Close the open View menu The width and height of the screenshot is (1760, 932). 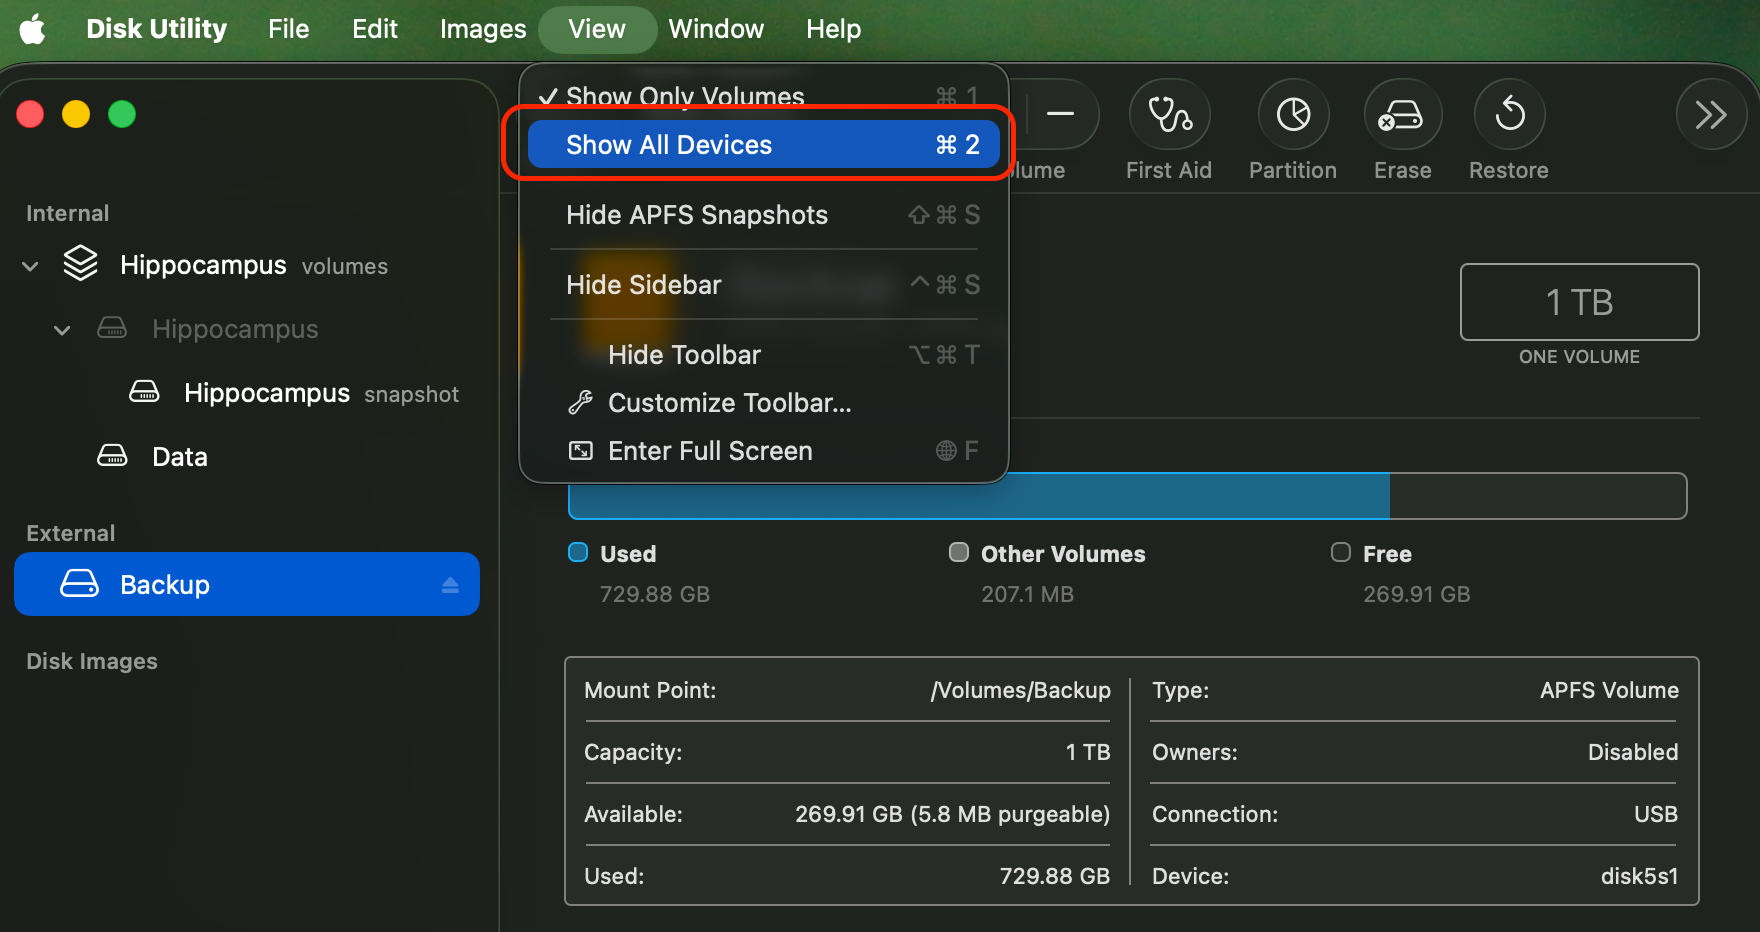point(597,29)
